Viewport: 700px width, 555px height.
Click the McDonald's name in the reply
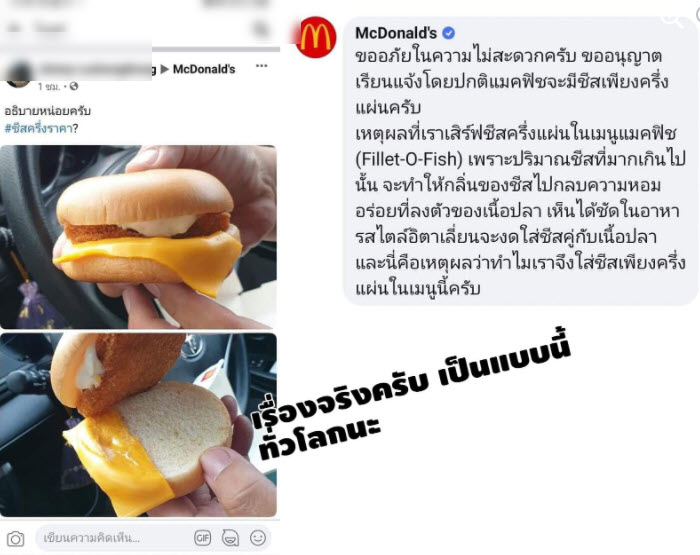(x=396, y=33)
